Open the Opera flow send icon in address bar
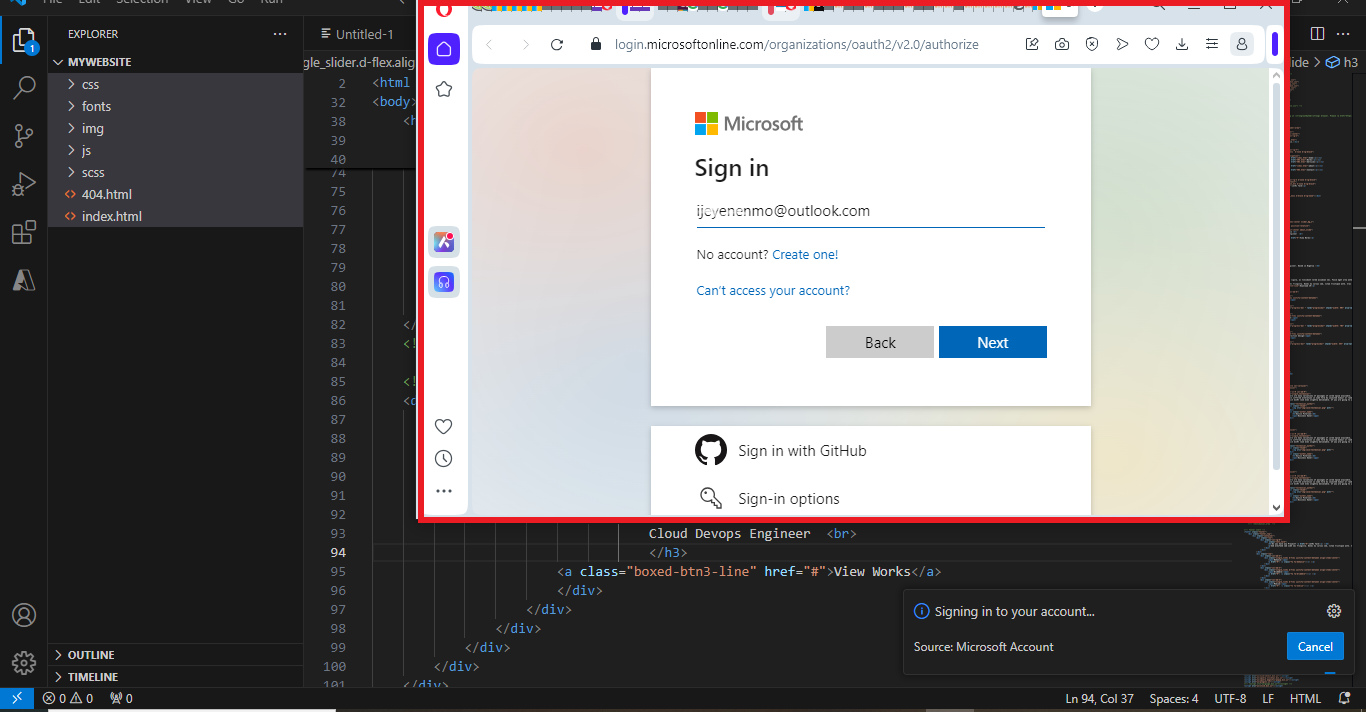1366x712 pixels. click(x=1122, y=44)
